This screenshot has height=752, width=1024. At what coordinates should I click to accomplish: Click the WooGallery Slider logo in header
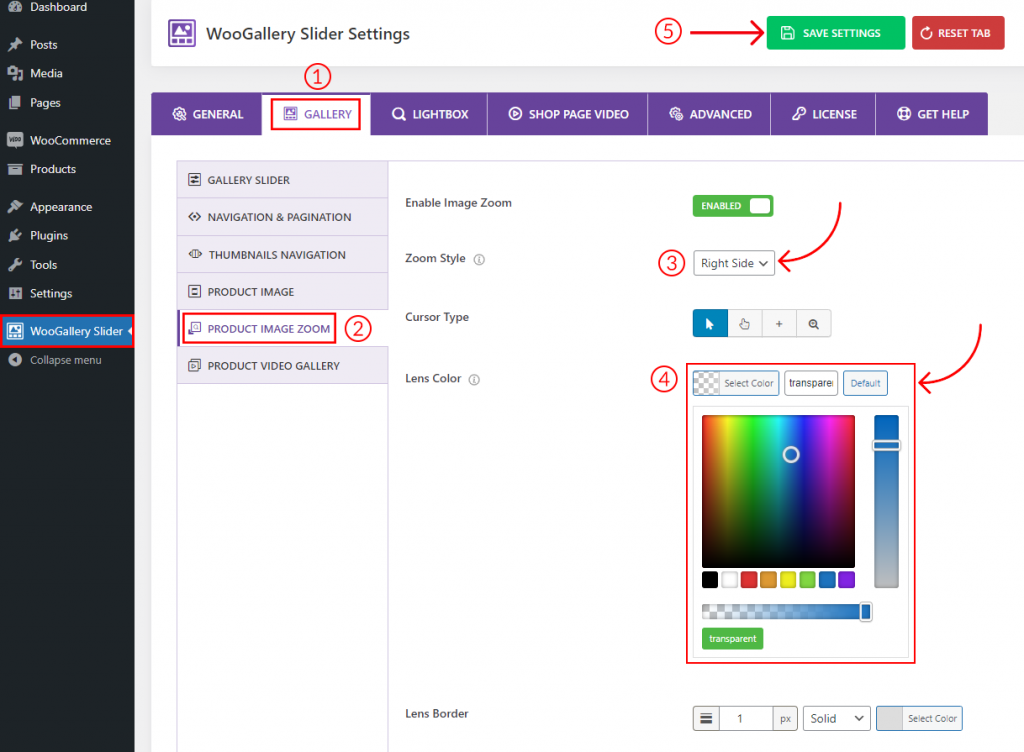coord(182,33)
